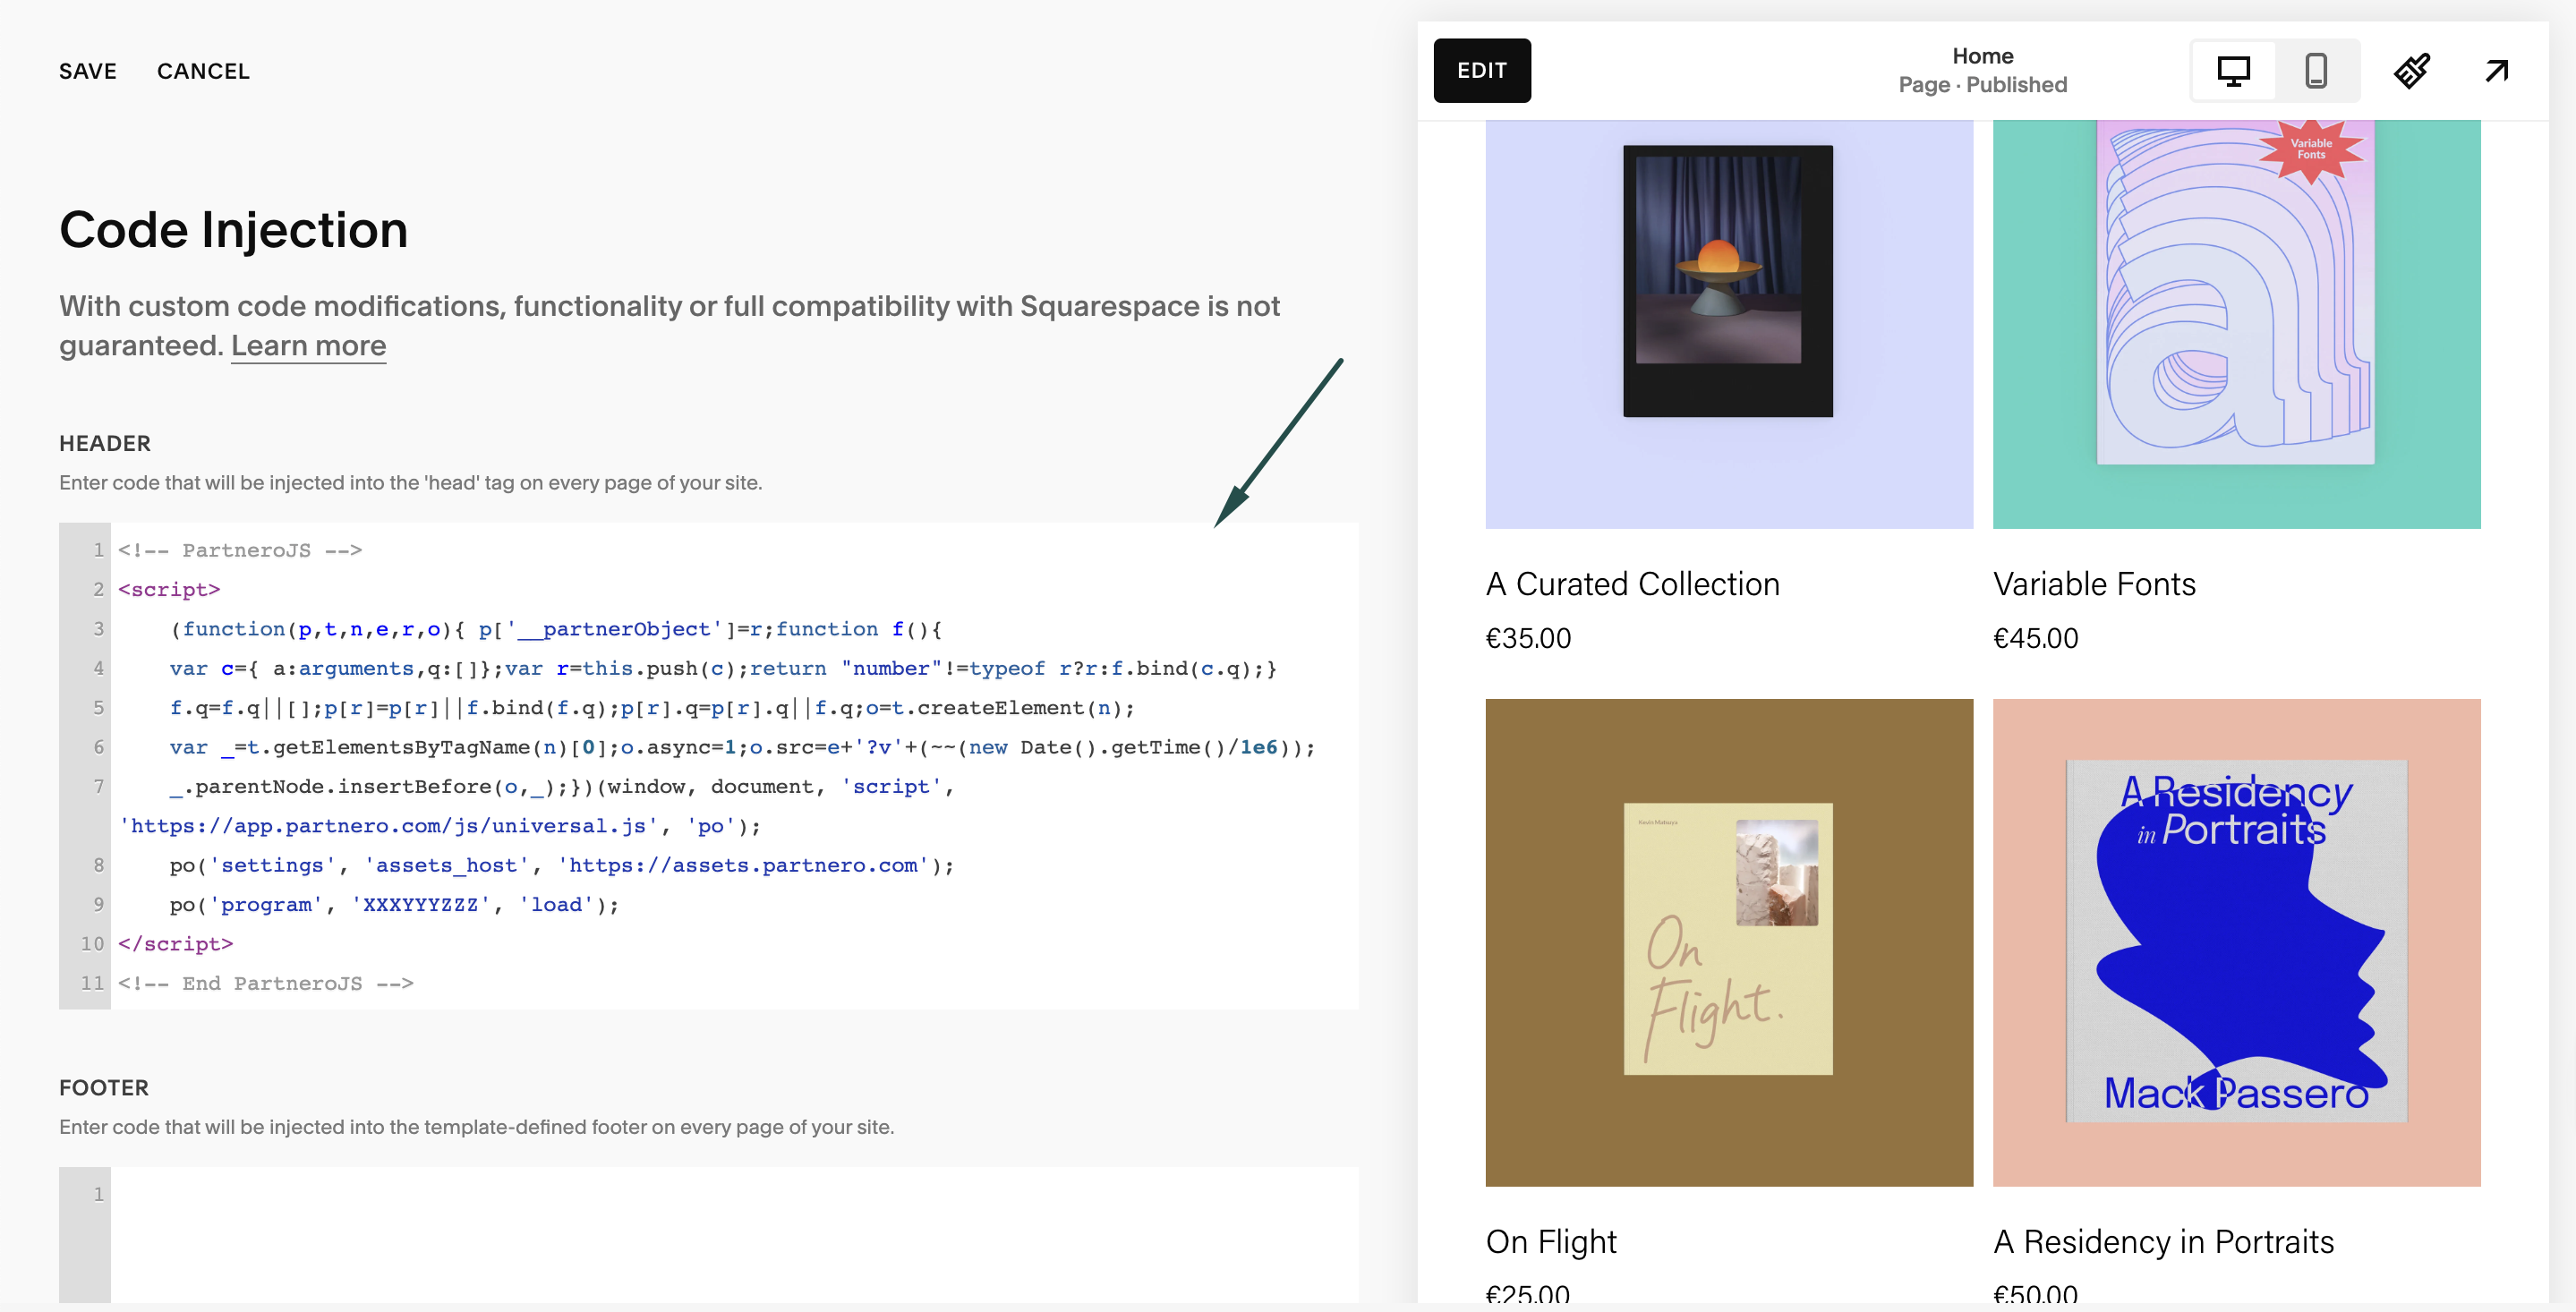The width and height of the screenshot is (2576, 1312).
Task: Click the HEADER section label
Action: 105,443
